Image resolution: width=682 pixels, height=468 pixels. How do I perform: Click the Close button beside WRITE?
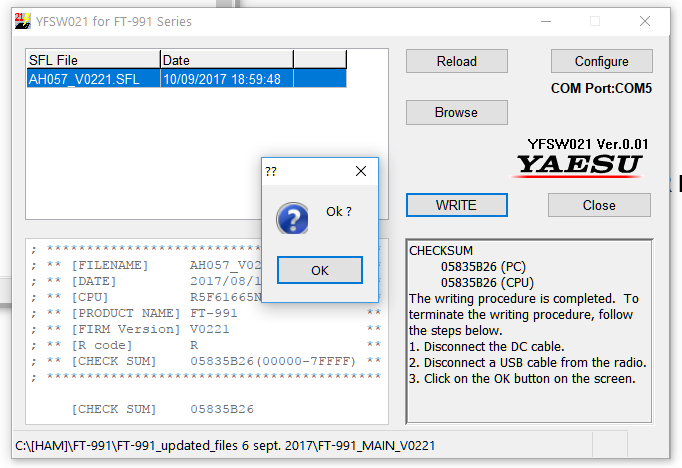pos(598,205)
